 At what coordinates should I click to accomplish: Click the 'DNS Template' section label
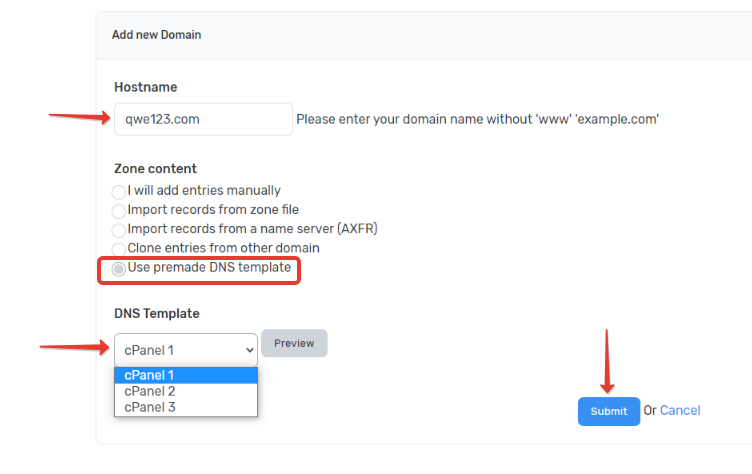157,313
